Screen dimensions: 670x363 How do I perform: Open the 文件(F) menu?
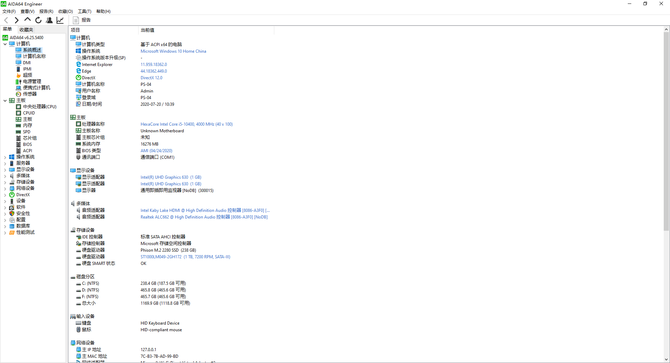pos(9,12)
